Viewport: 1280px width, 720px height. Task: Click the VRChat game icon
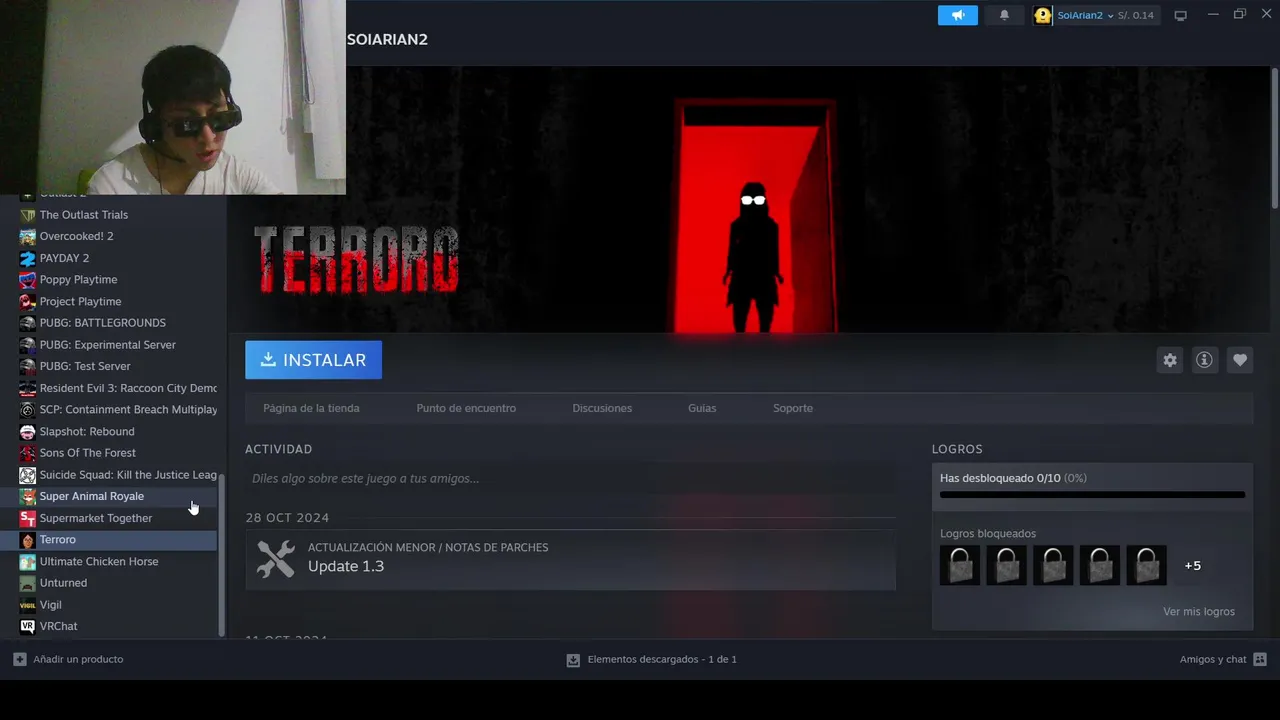(28, 626)
